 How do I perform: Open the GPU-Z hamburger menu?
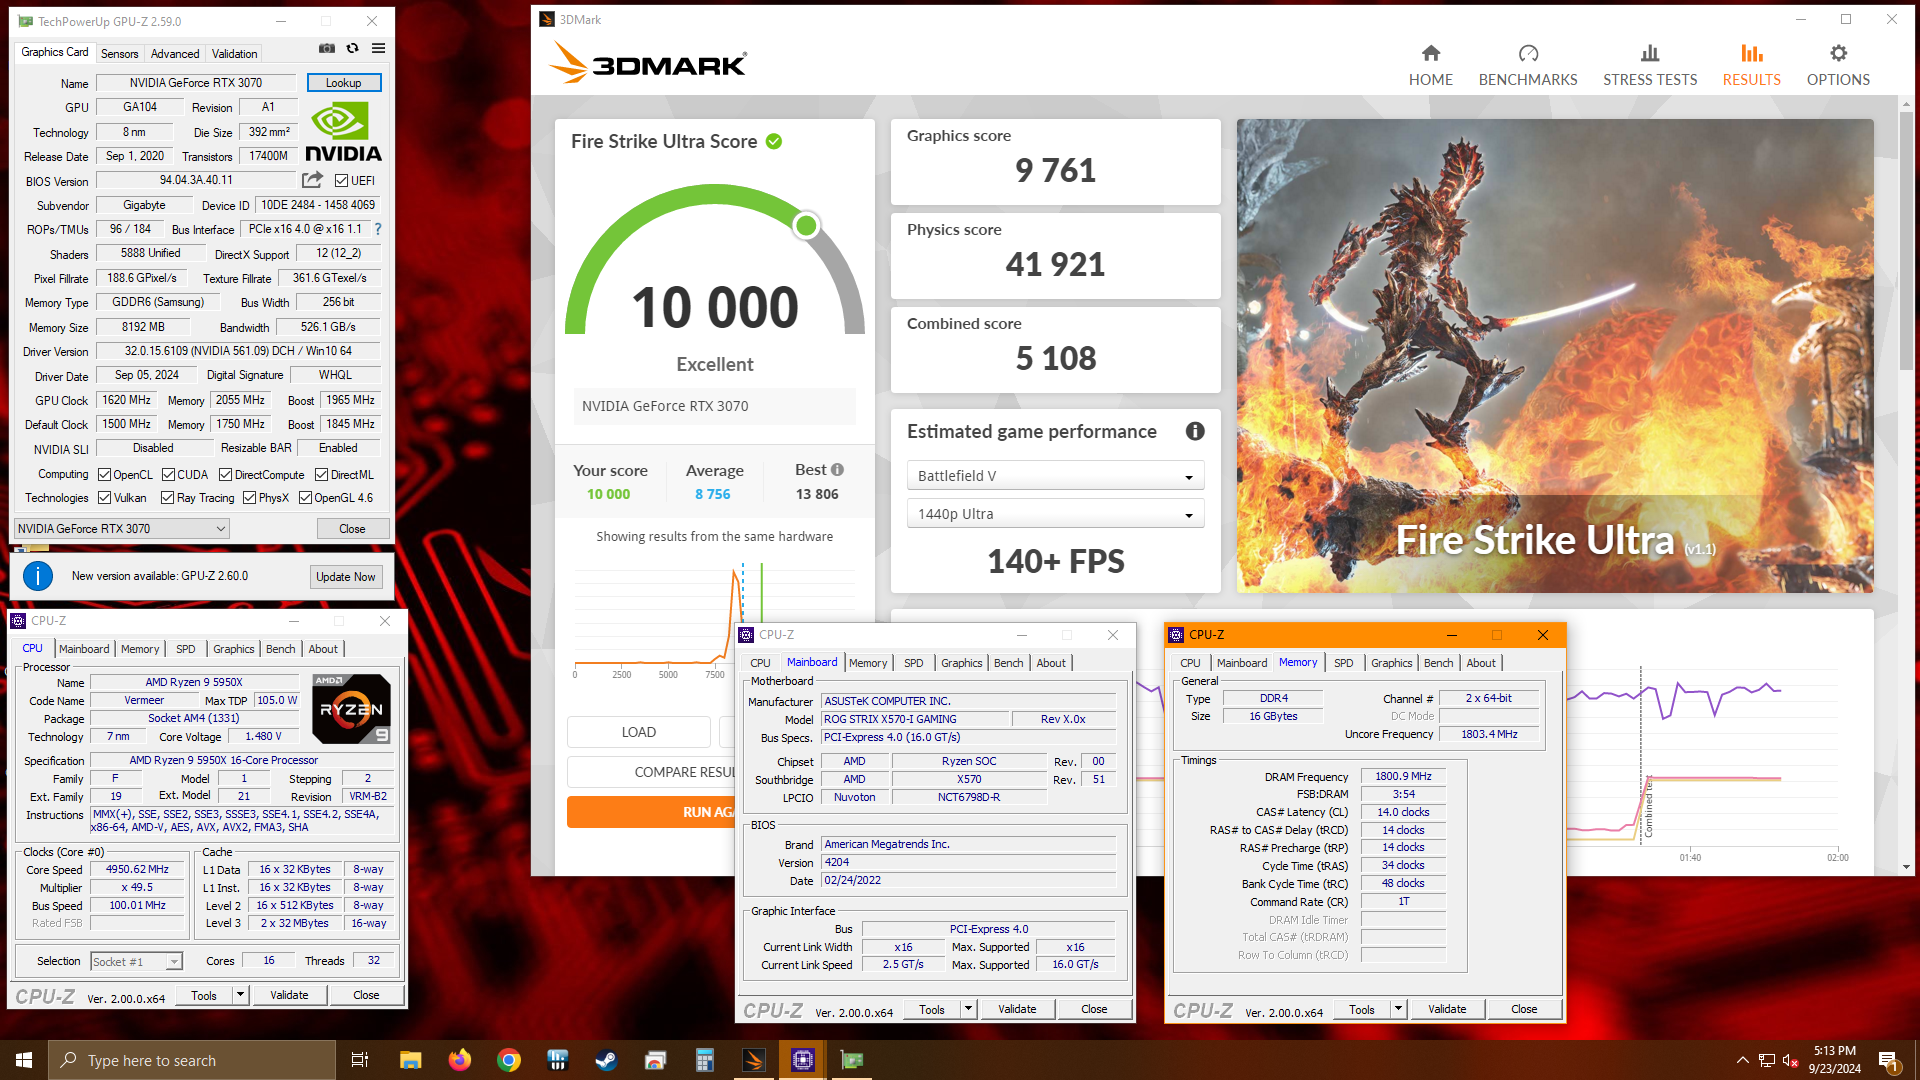pos(378,48)
